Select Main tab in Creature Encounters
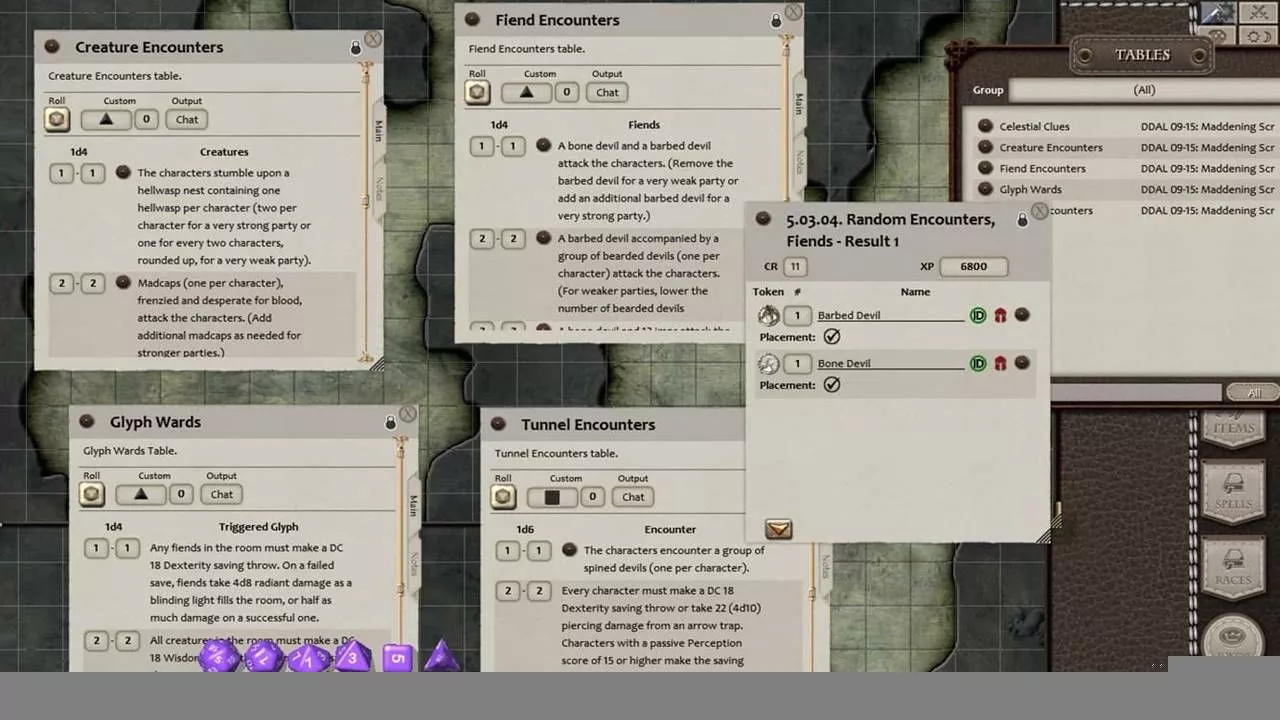The image size is (1280, 720). [379, 130]
